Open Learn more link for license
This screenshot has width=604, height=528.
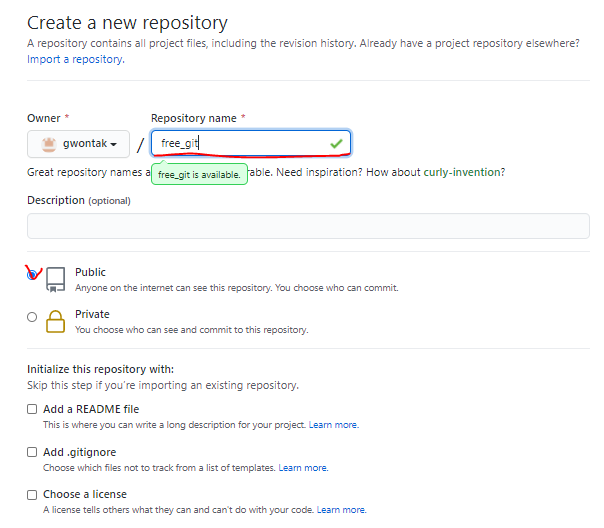point(341,510)
